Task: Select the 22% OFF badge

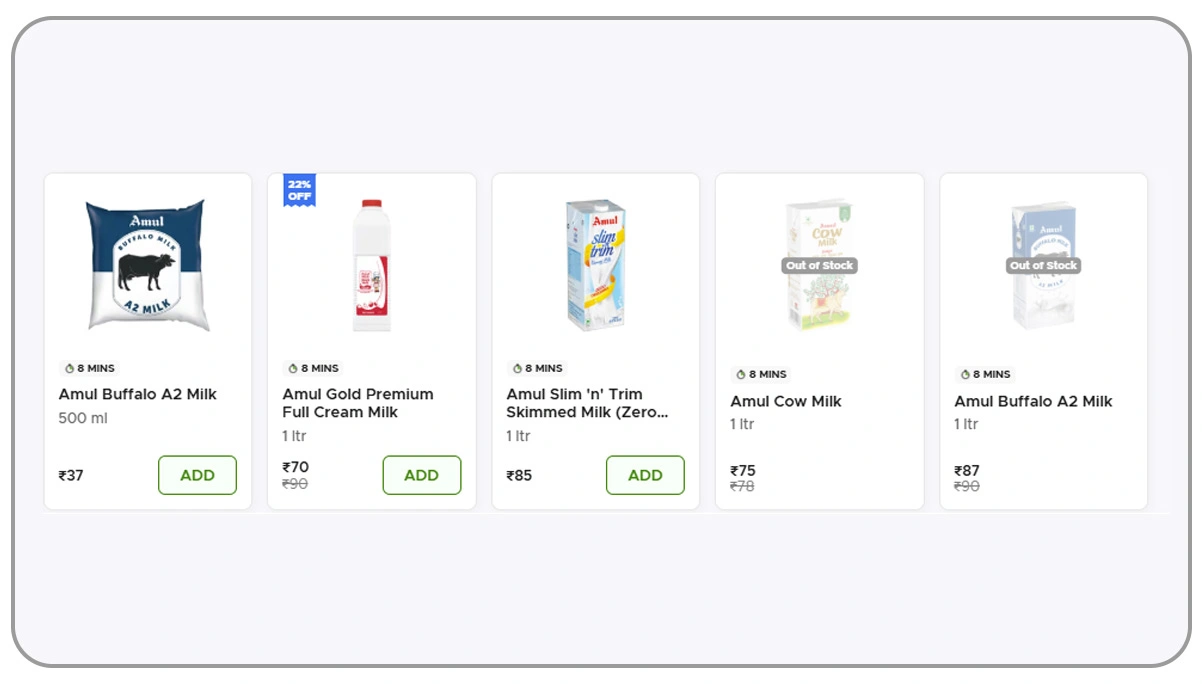Action: [299, 191]
